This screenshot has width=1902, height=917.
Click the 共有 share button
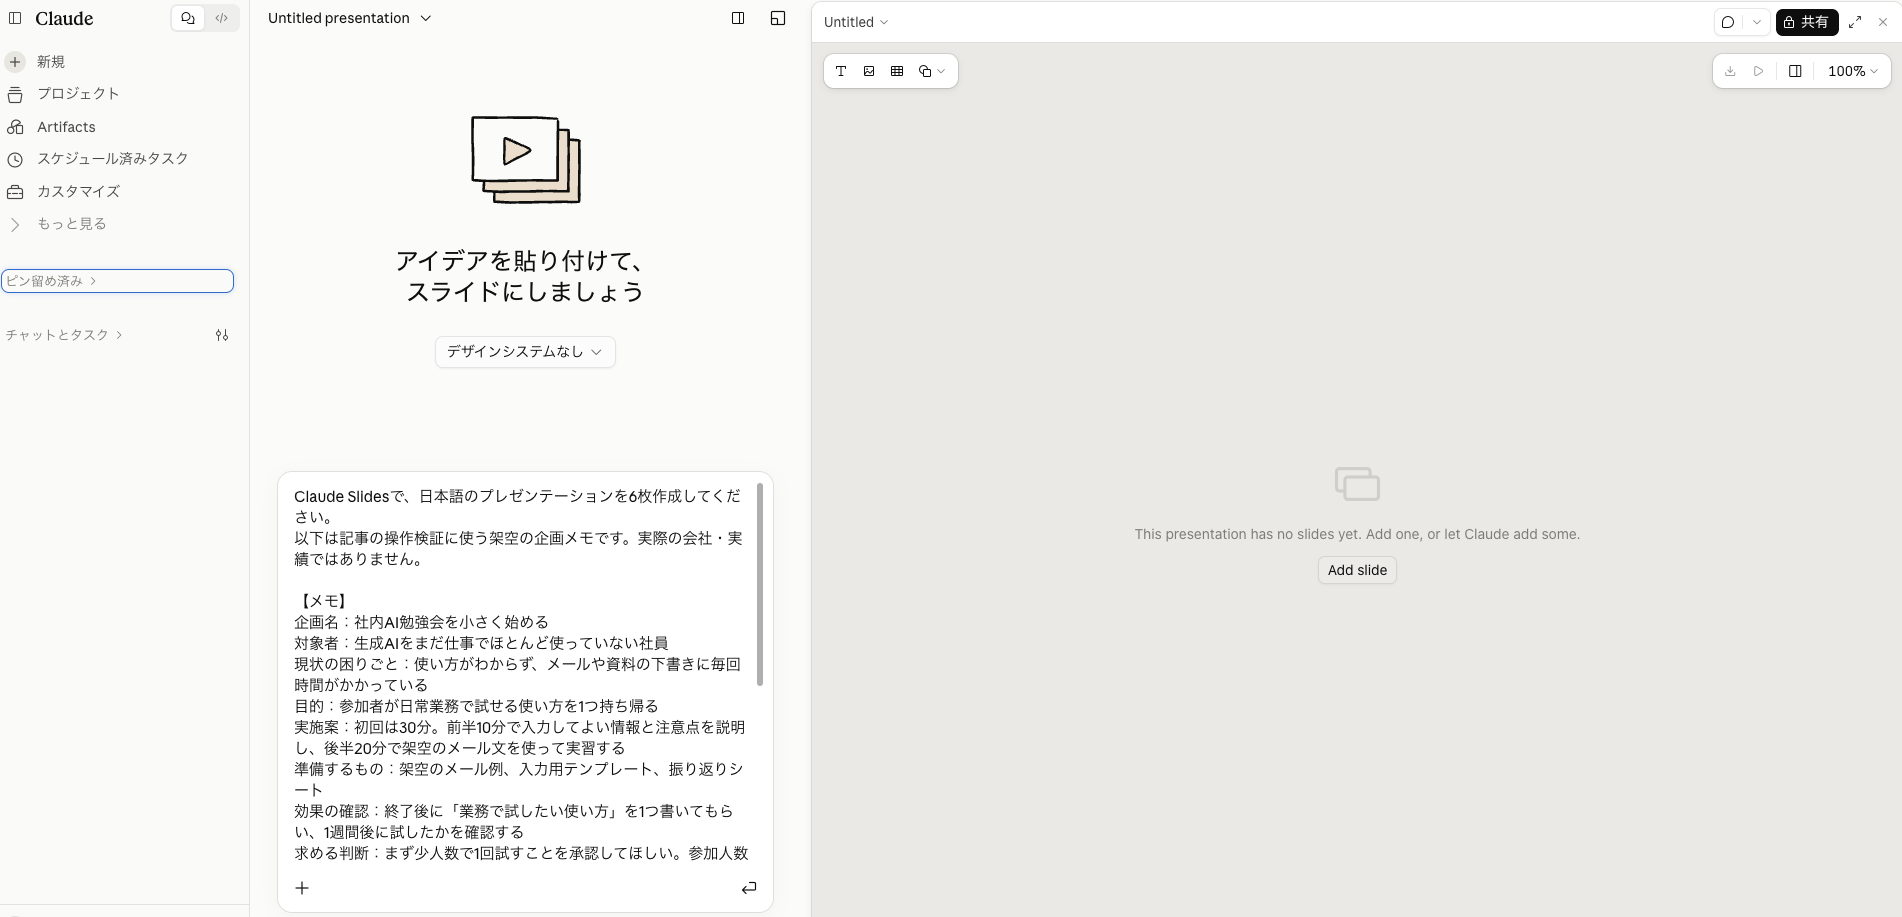pos(1806,22)
